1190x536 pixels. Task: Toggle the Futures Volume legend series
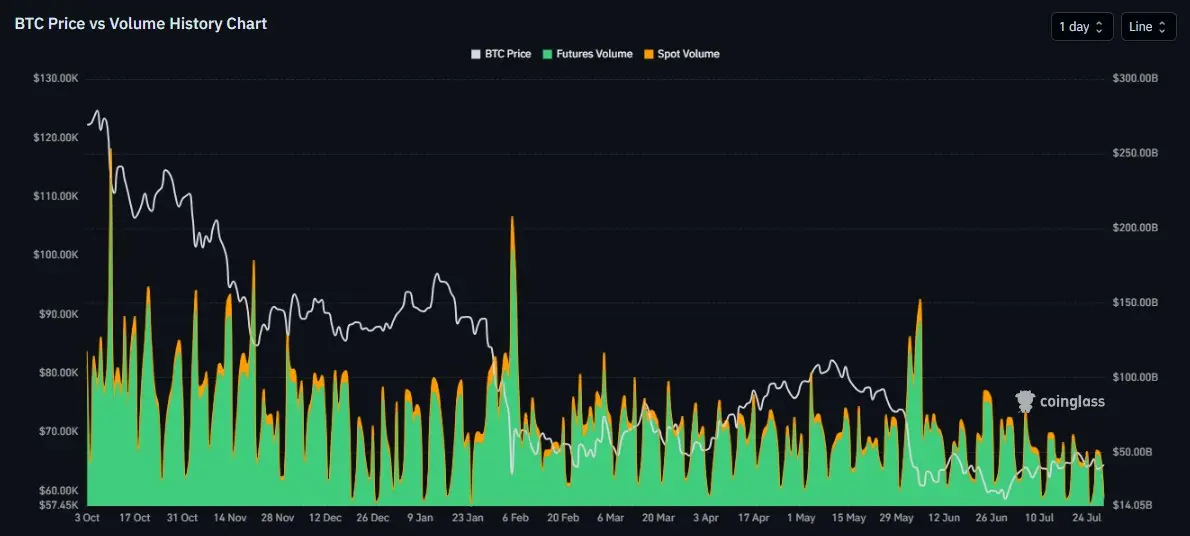coord(585,54)
